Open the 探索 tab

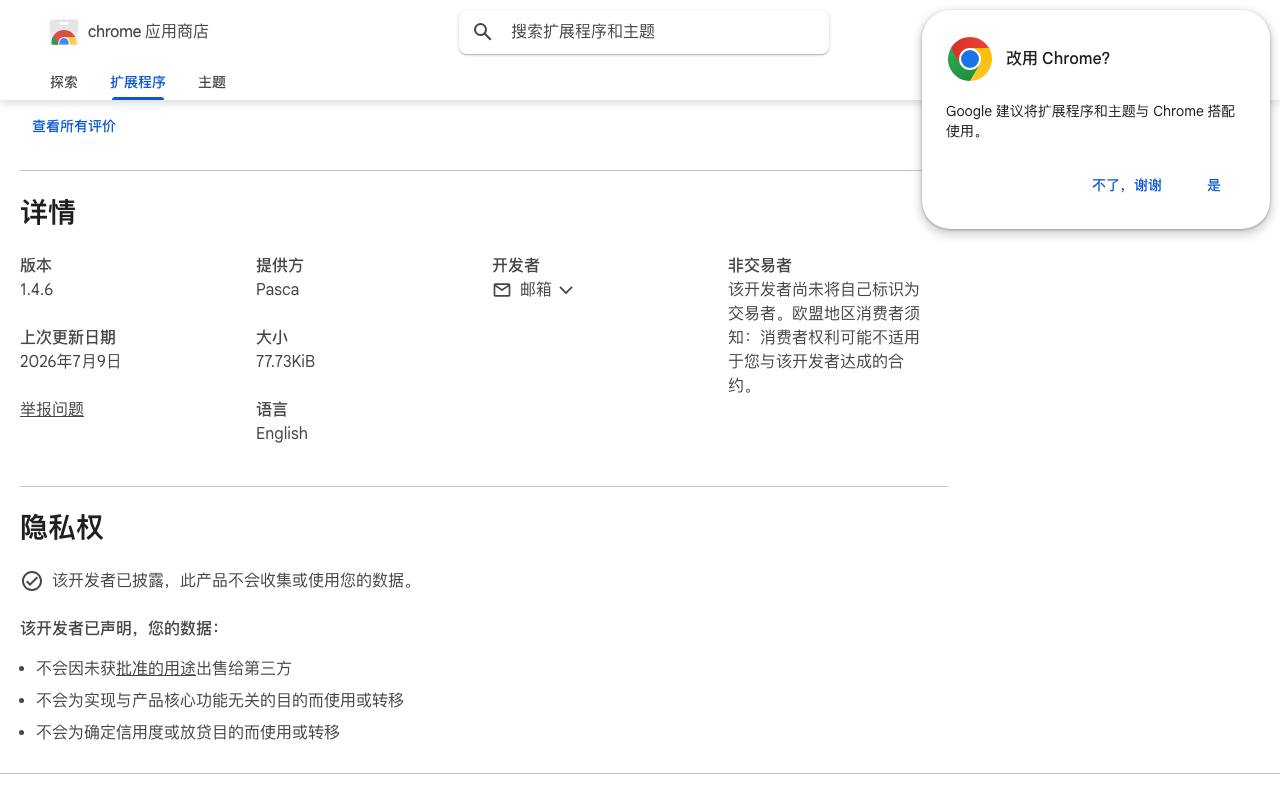[x=64, y=82]
